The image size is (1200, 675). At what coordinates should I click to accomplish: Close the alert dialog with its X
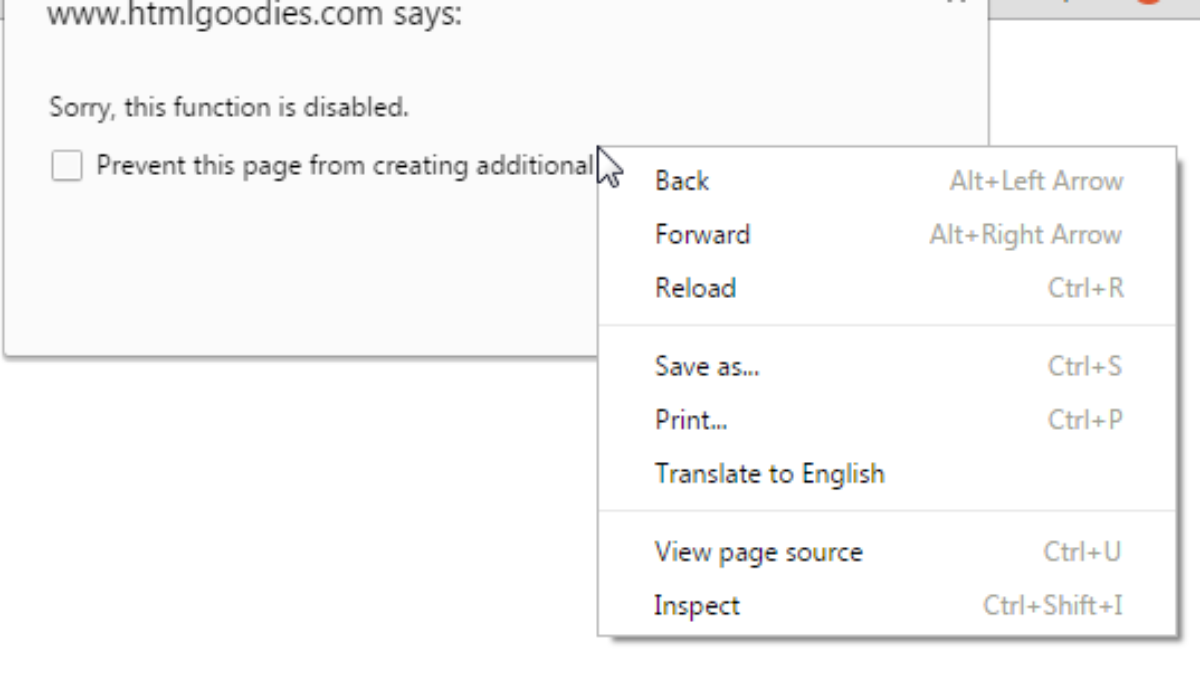pos(956,3)
